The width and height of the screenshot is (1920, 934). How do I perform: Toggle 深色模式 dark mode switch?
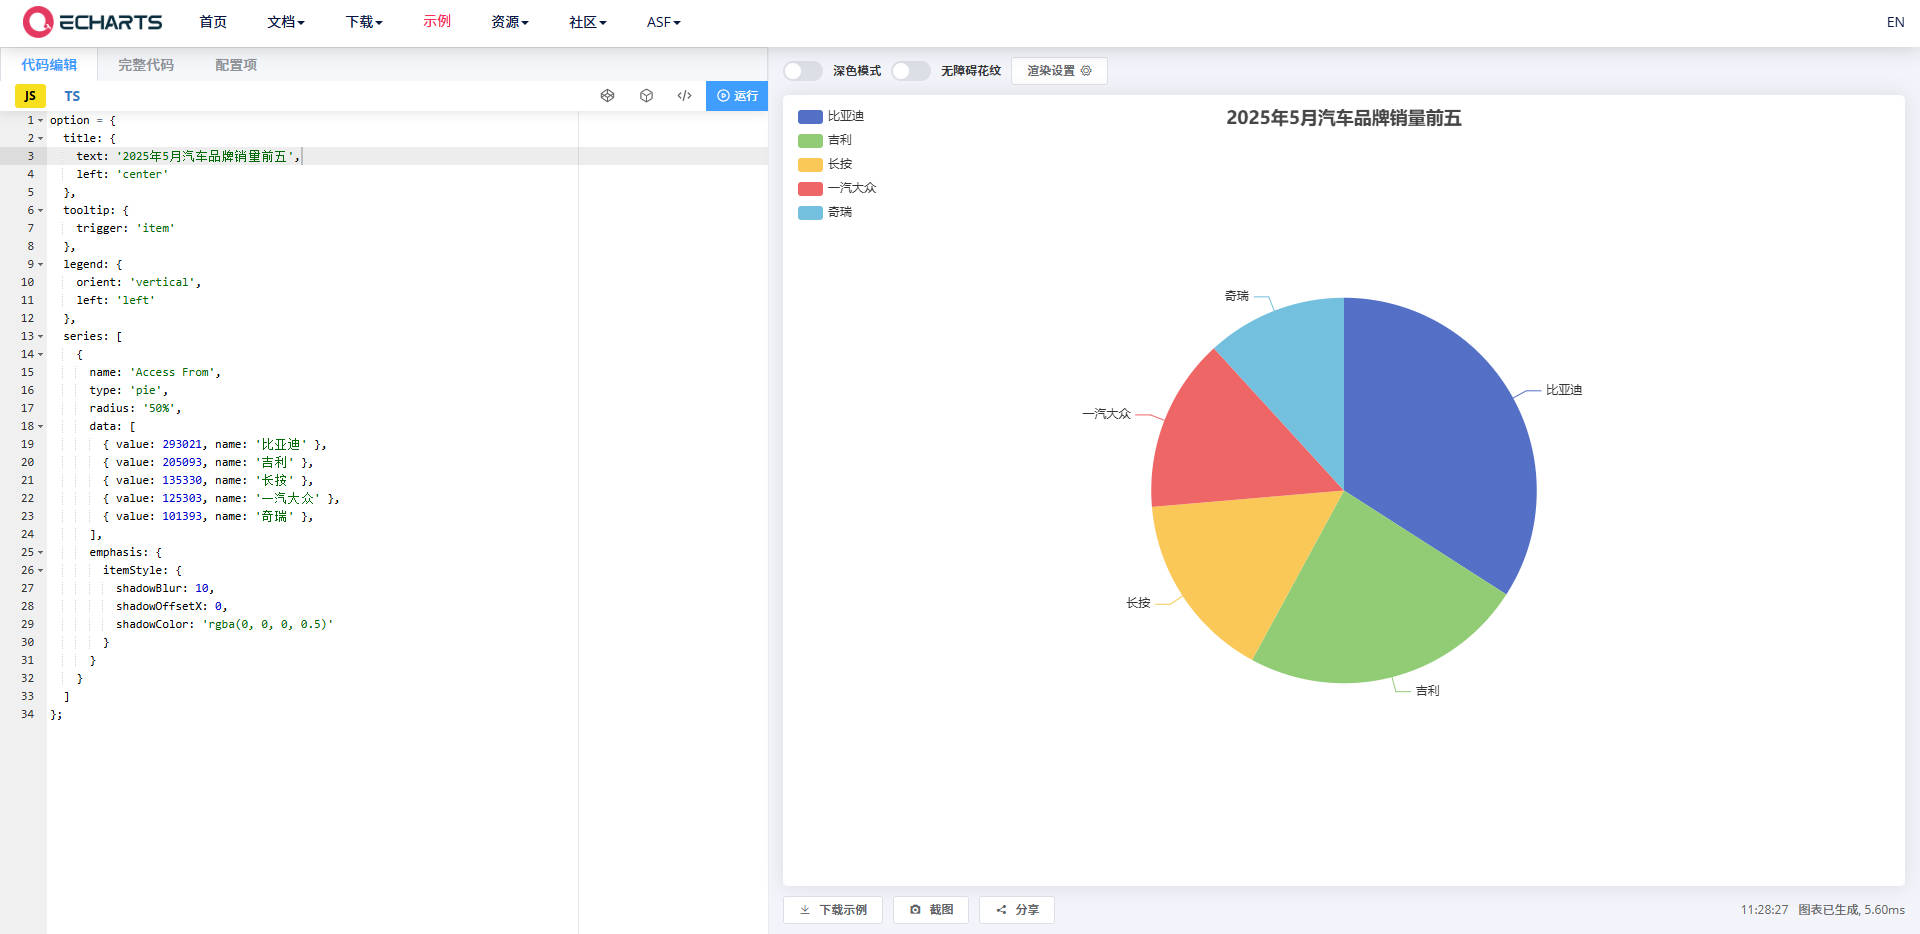click(x=802, y=71)
